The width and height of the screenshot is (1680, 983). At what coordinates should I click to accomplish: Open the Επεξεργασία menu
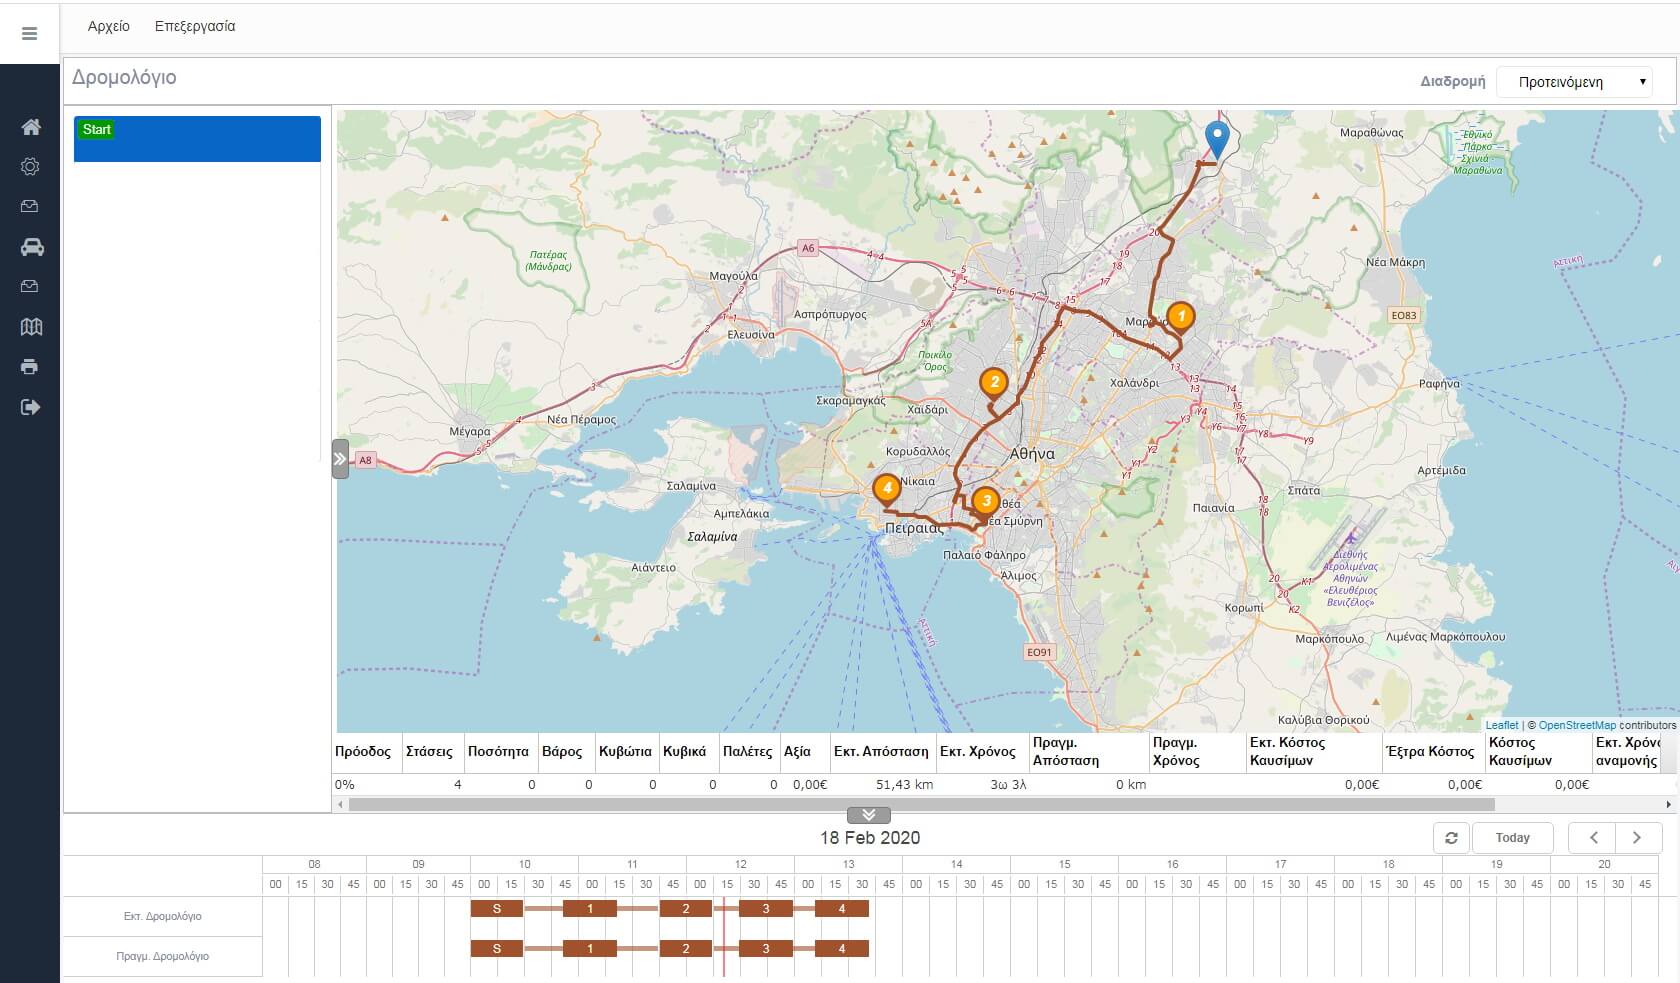195,26
